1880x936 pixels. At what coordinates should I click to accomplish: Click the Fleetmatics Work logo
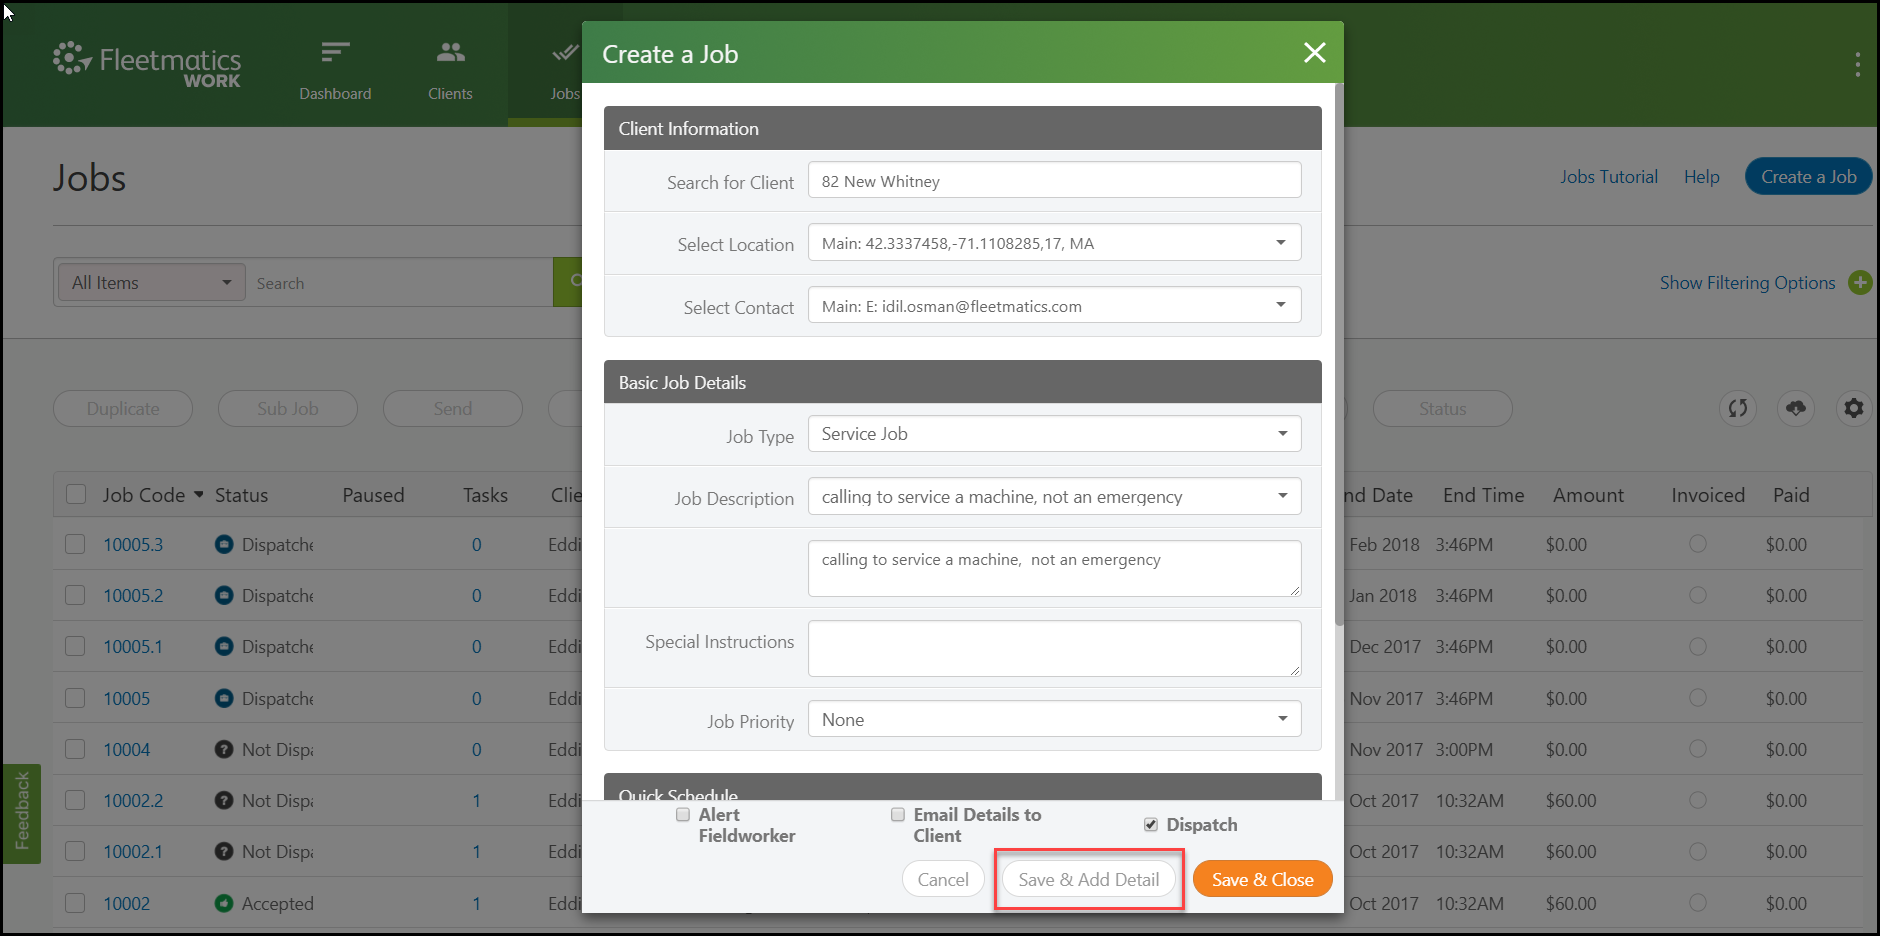point(147,65)
